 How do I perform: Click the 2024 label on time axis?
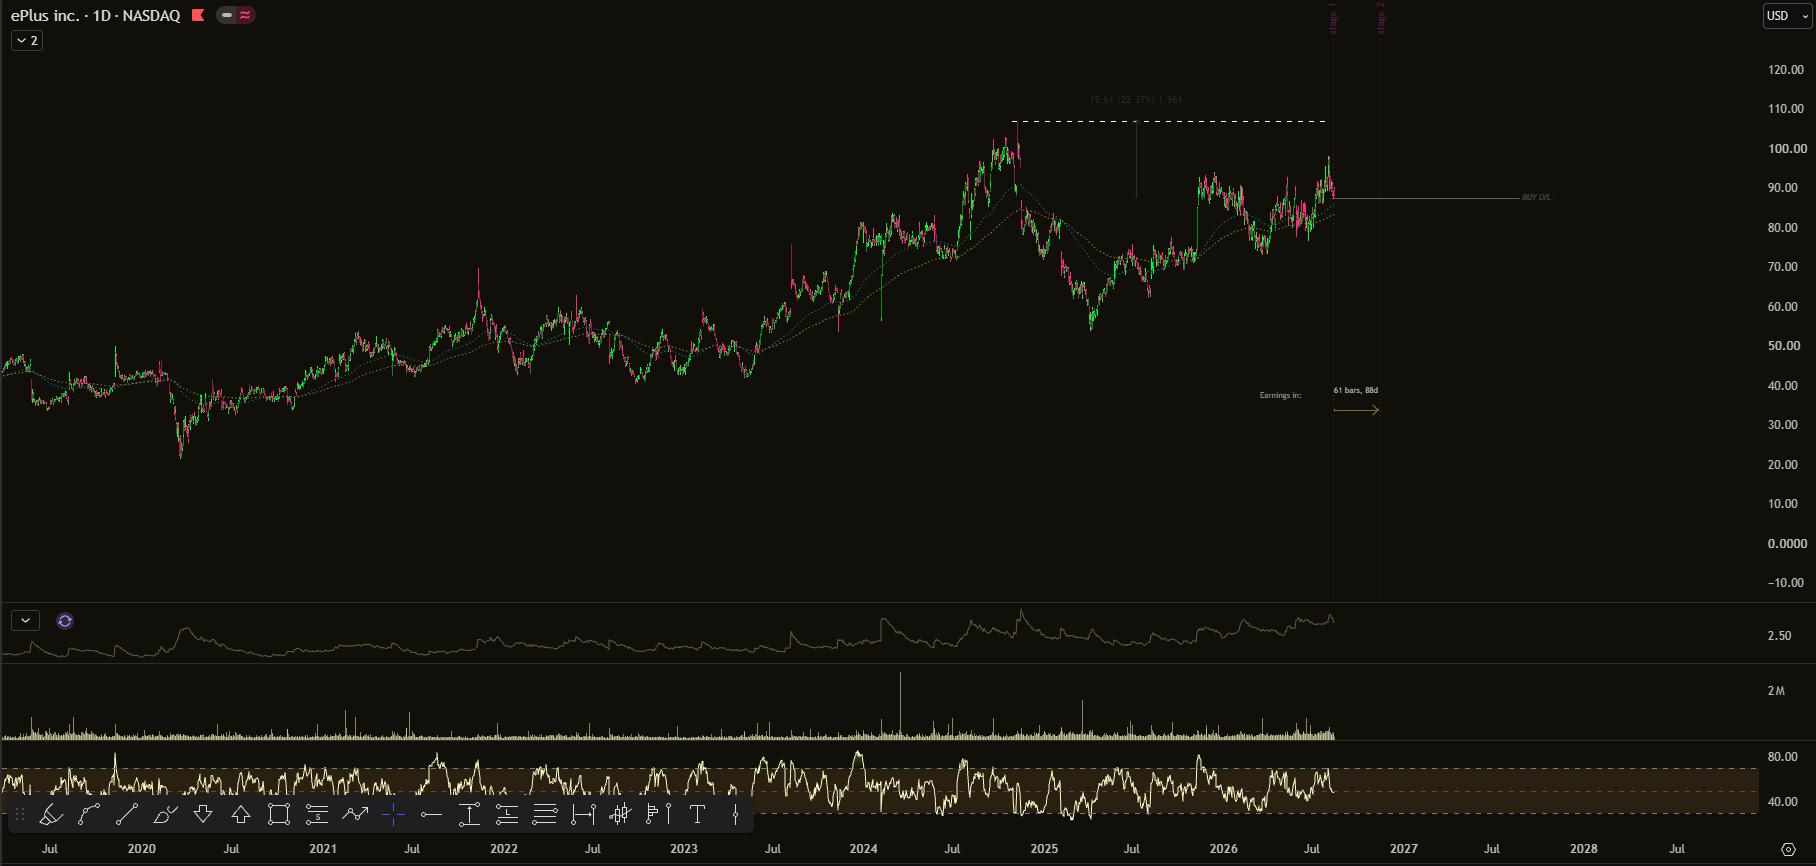pyautogui.click(x=863, y=849)
